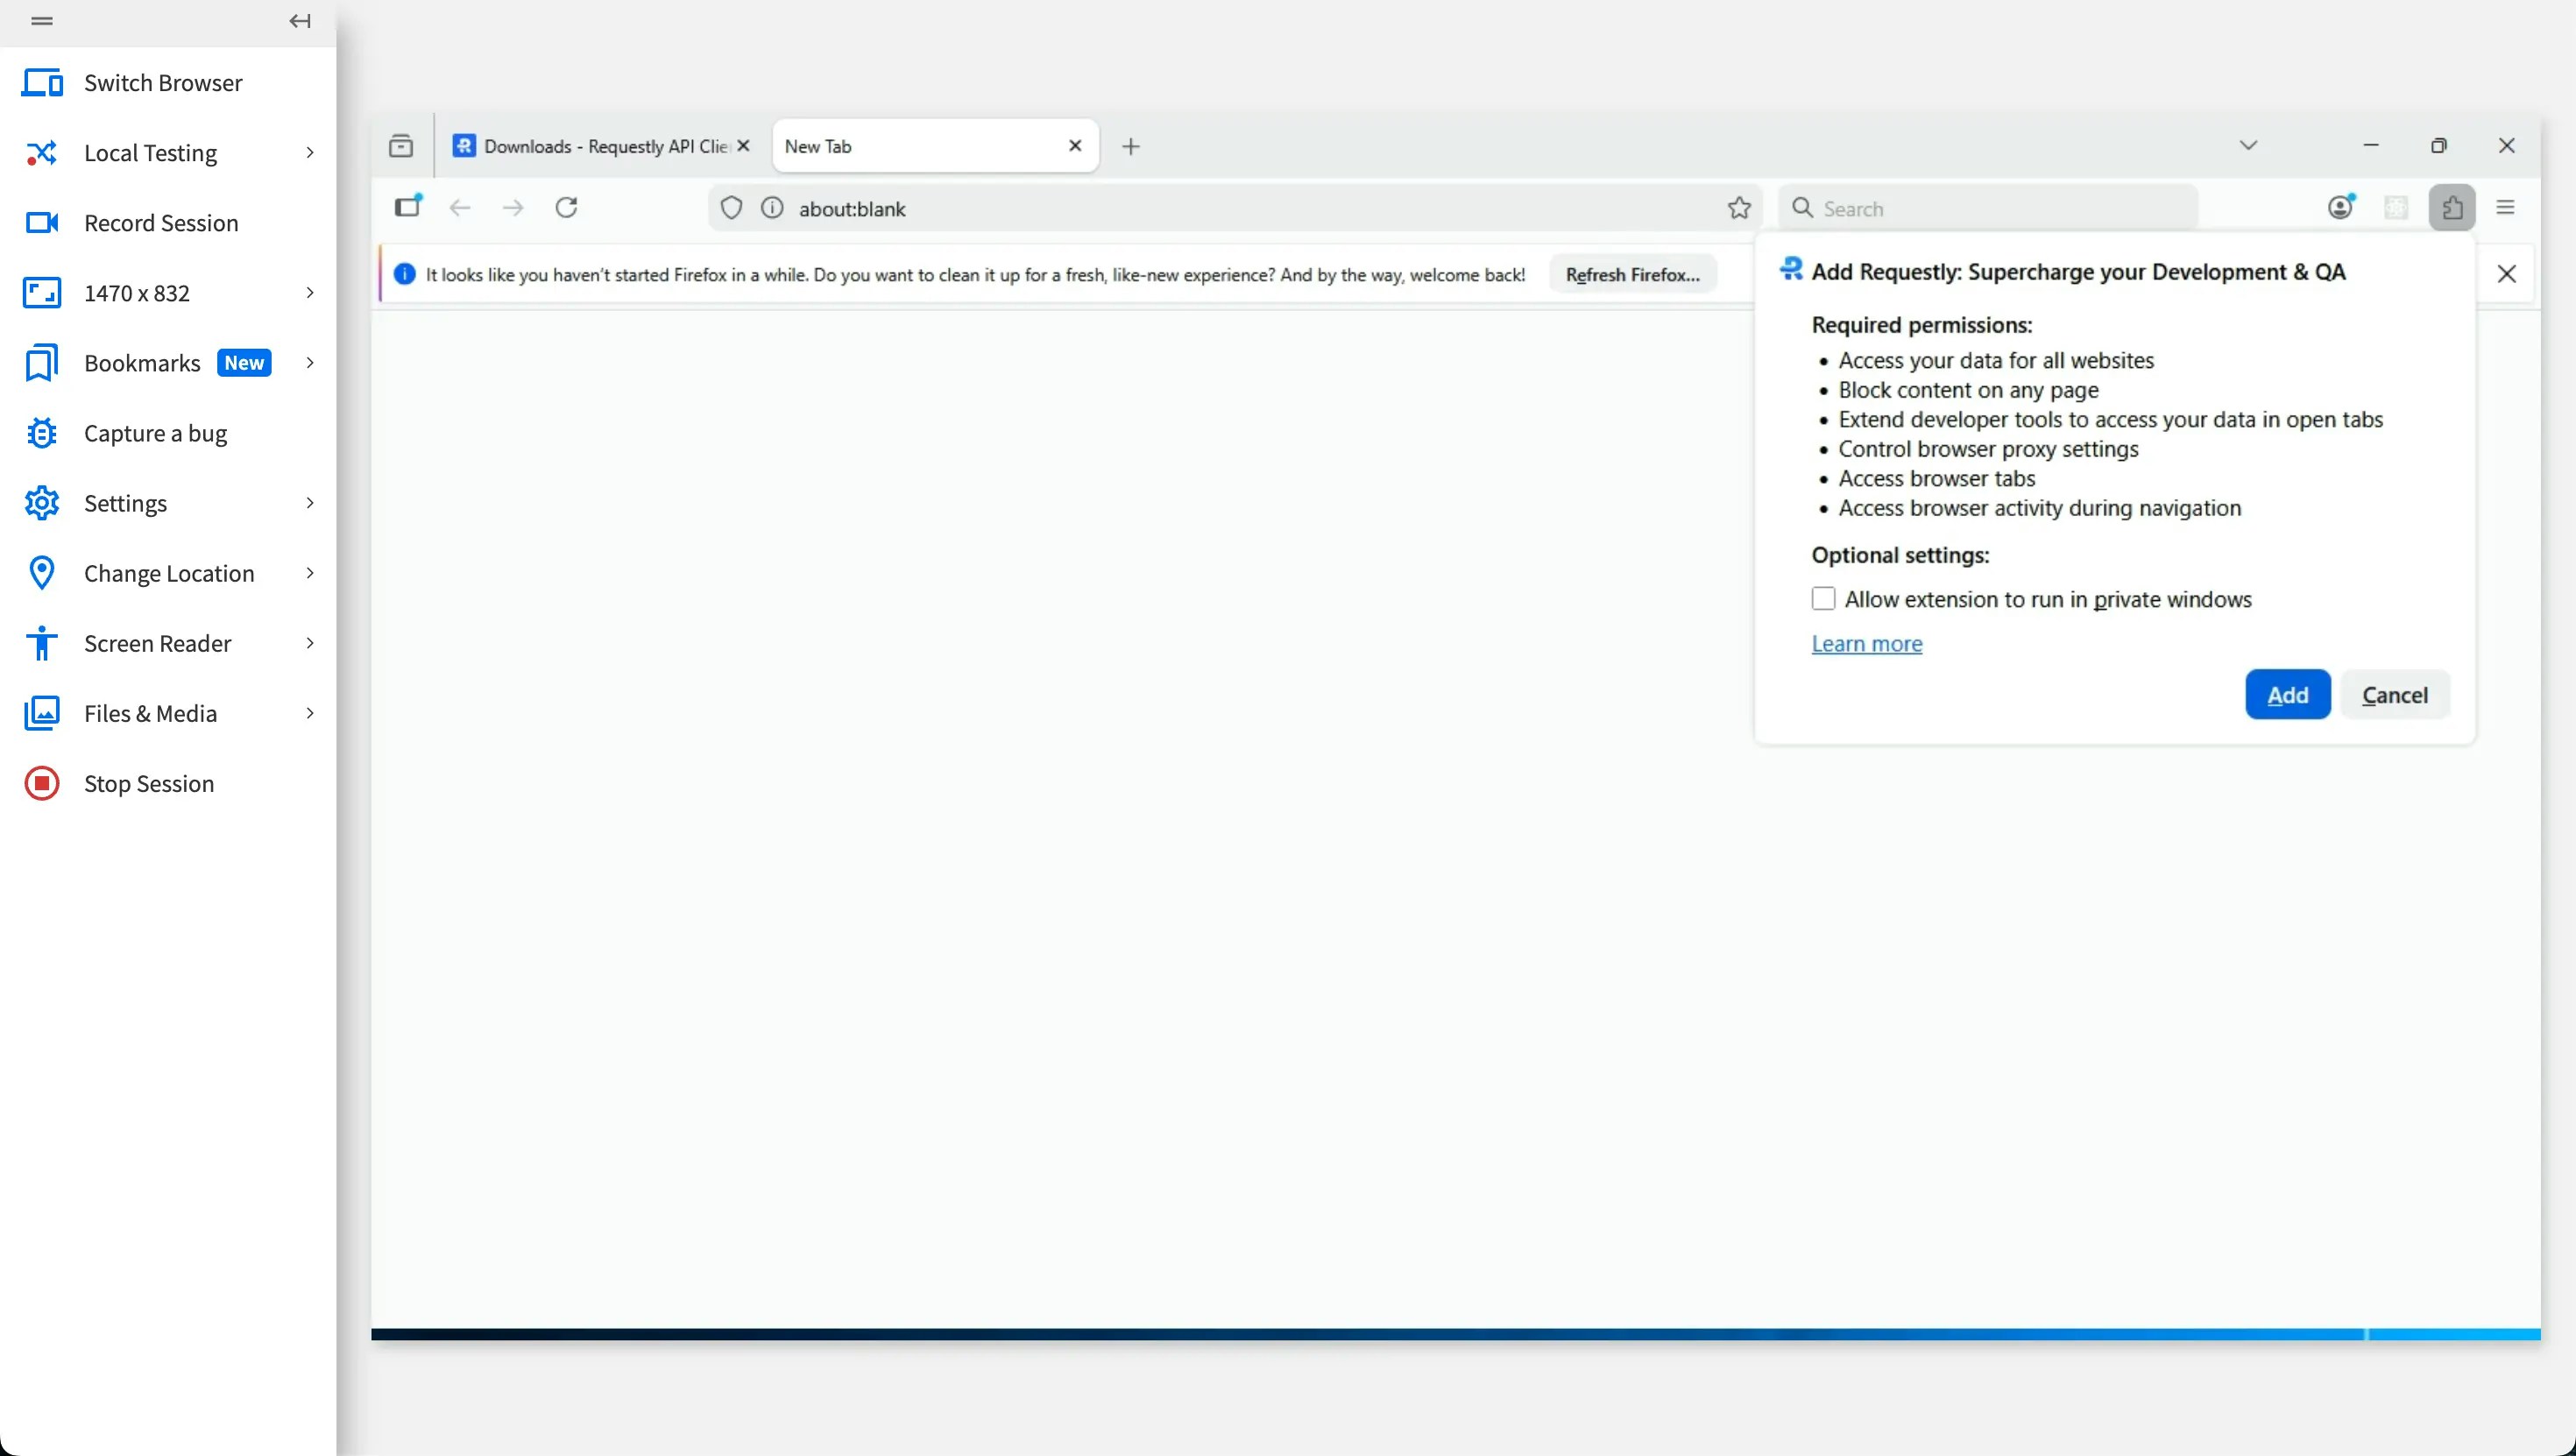Expand the Local Testing submenu
Viewport: 2576px width, 1456px height.
click(168, 153)
